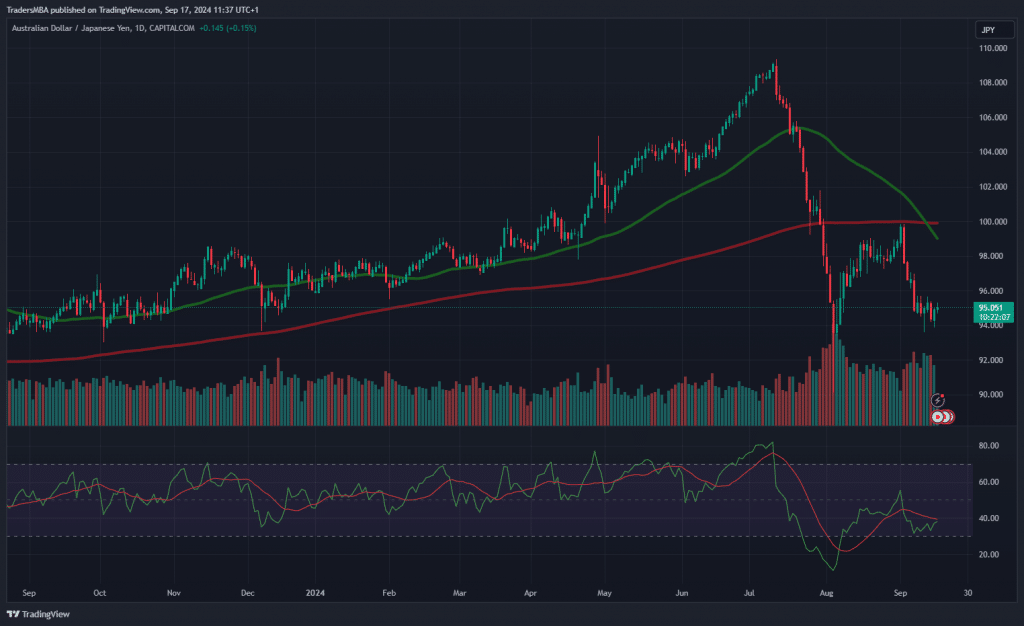Select the Australian Dollar / Japanese Yen title
This screenshot has width=1024, height=626.
click(72, 28)
